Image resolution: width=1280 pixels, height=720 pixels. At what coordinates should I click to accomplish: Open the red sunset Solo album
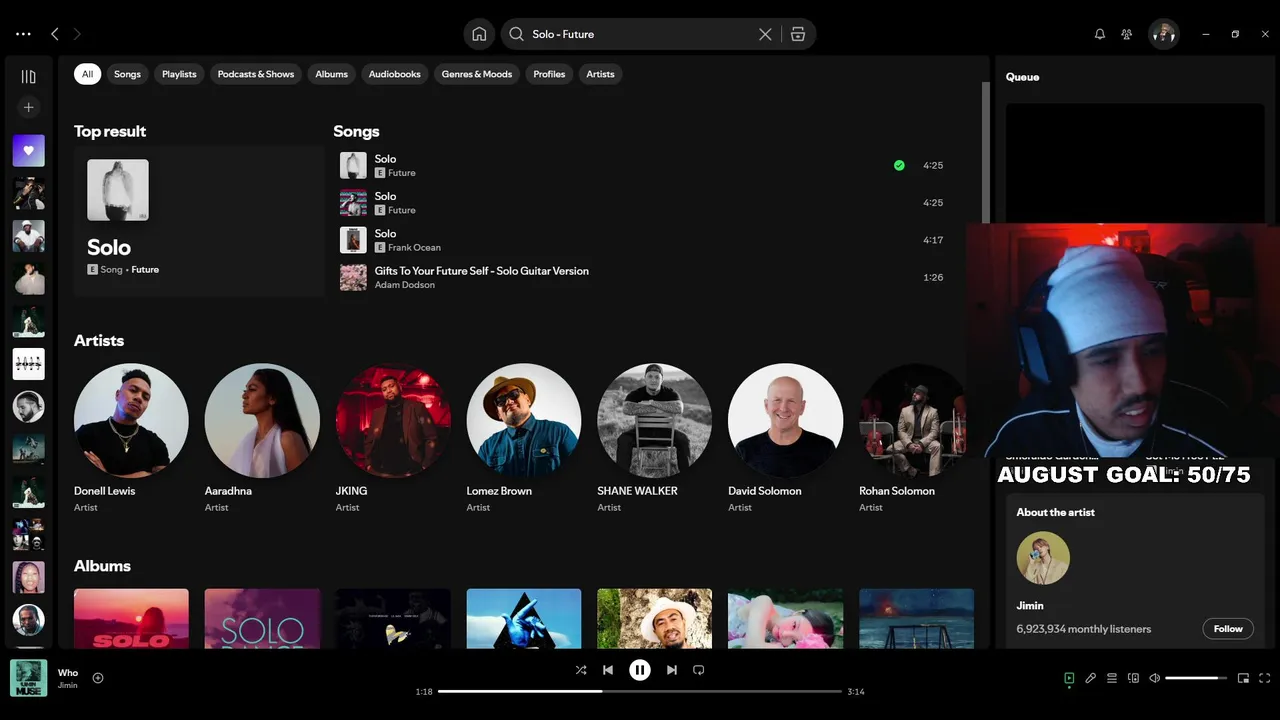click(x=131, y=619)
